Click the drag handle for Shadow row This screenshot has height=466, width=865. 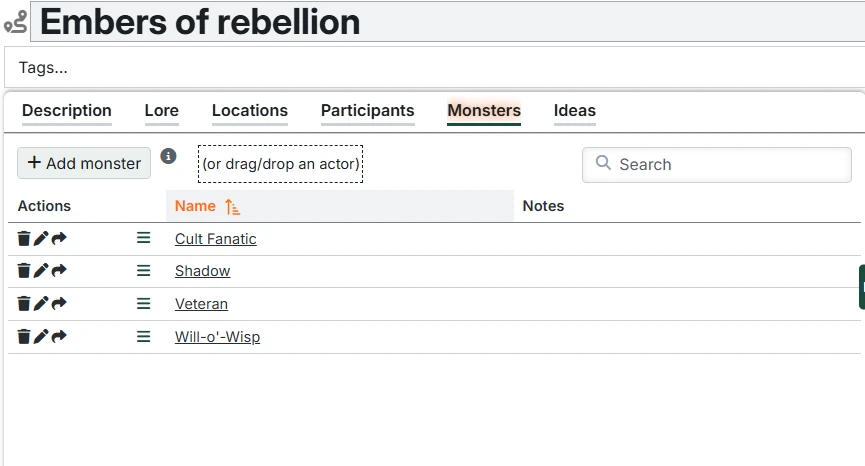(143, 271)
